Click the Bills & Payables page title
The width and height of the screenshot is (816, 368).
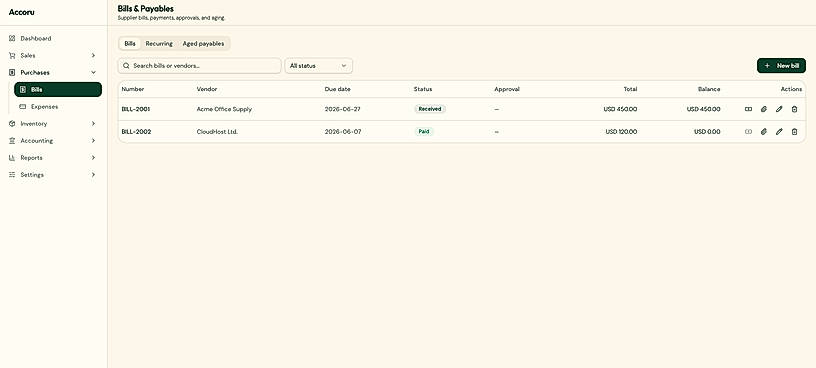(x=146, y=9)
